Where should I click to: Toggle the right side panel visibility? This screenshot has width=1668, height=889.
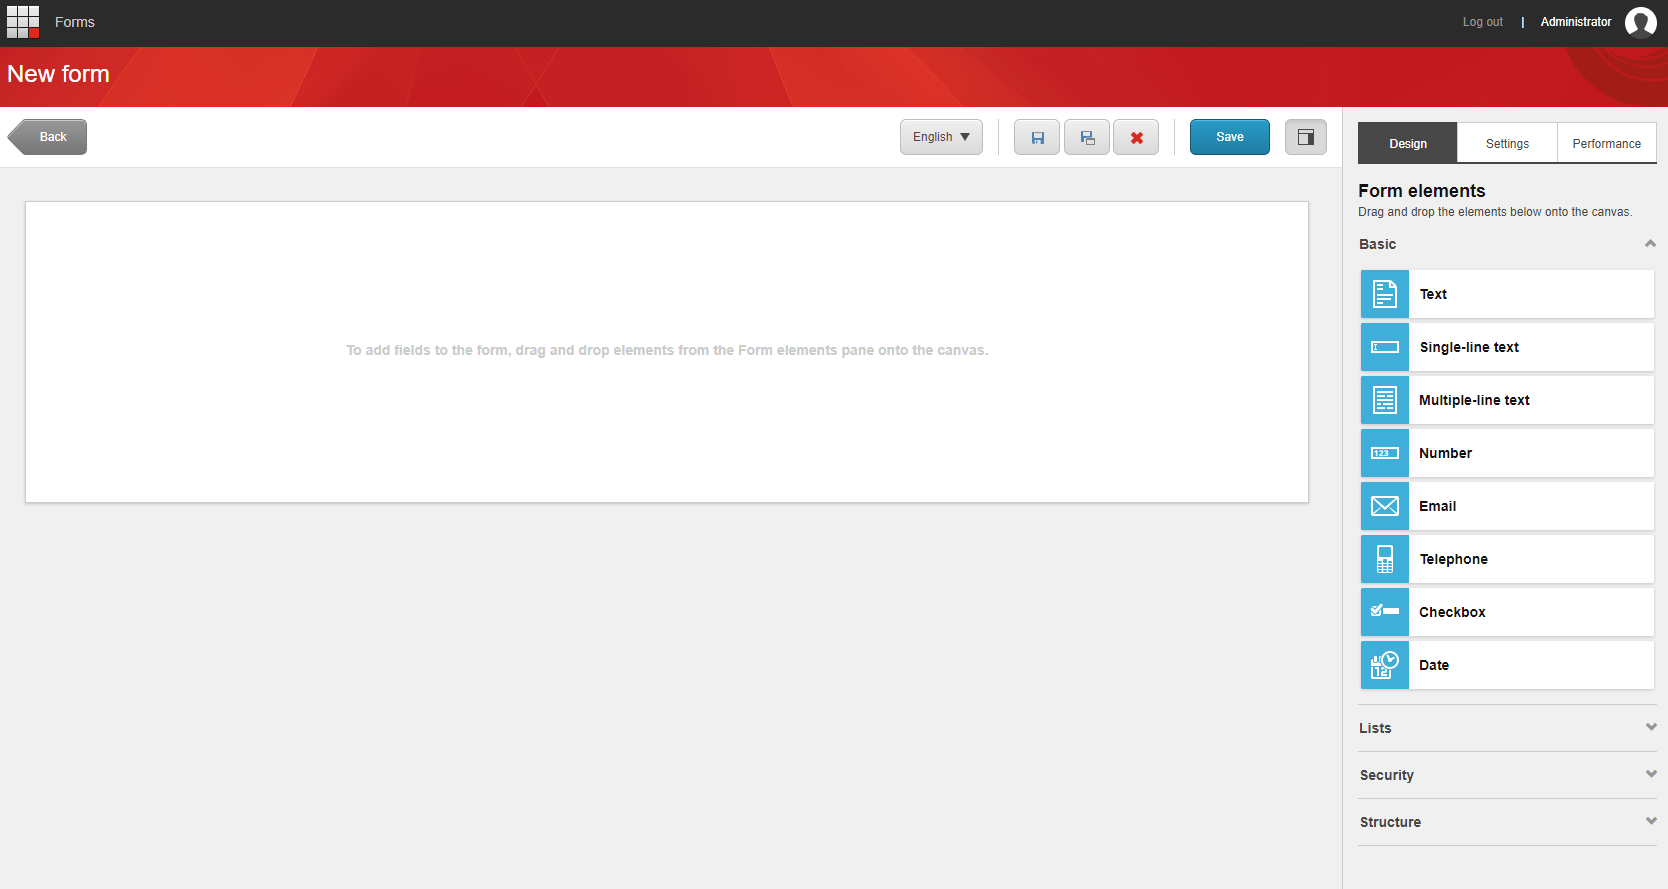(1305, 137)
